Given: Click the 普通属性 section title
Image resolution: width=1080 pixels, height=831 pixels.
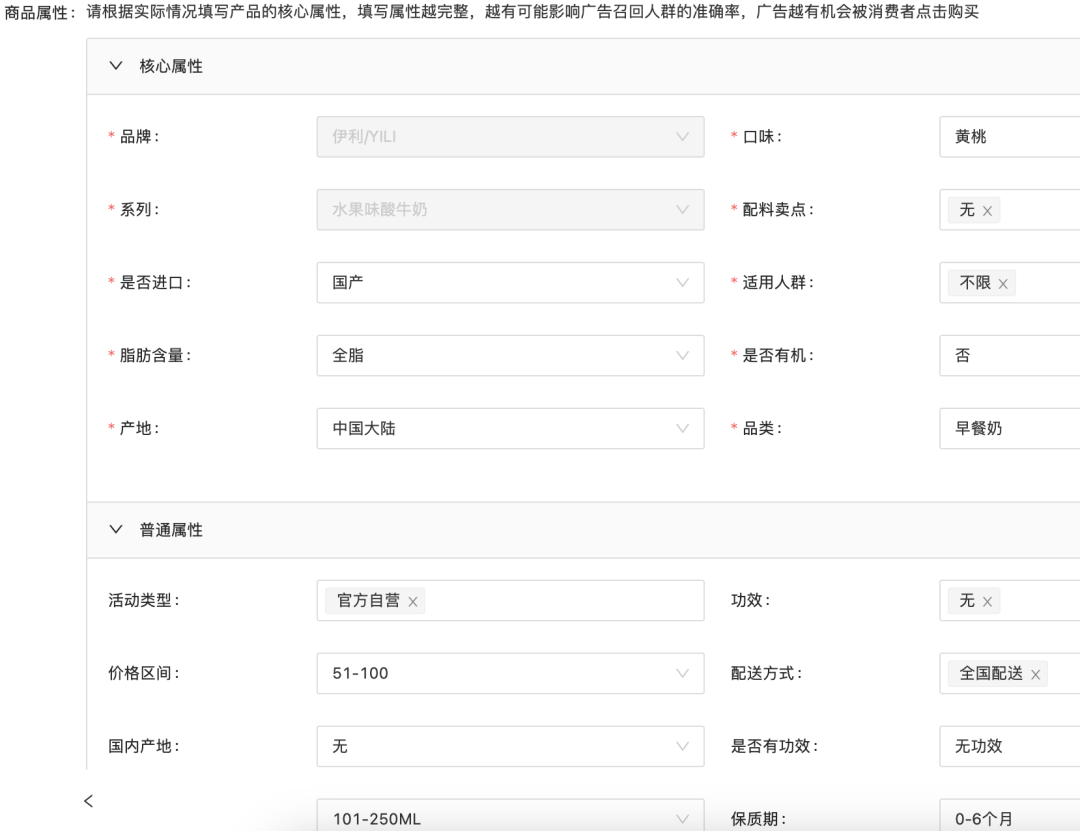Looking at the screenshot, I should point(171,530).
